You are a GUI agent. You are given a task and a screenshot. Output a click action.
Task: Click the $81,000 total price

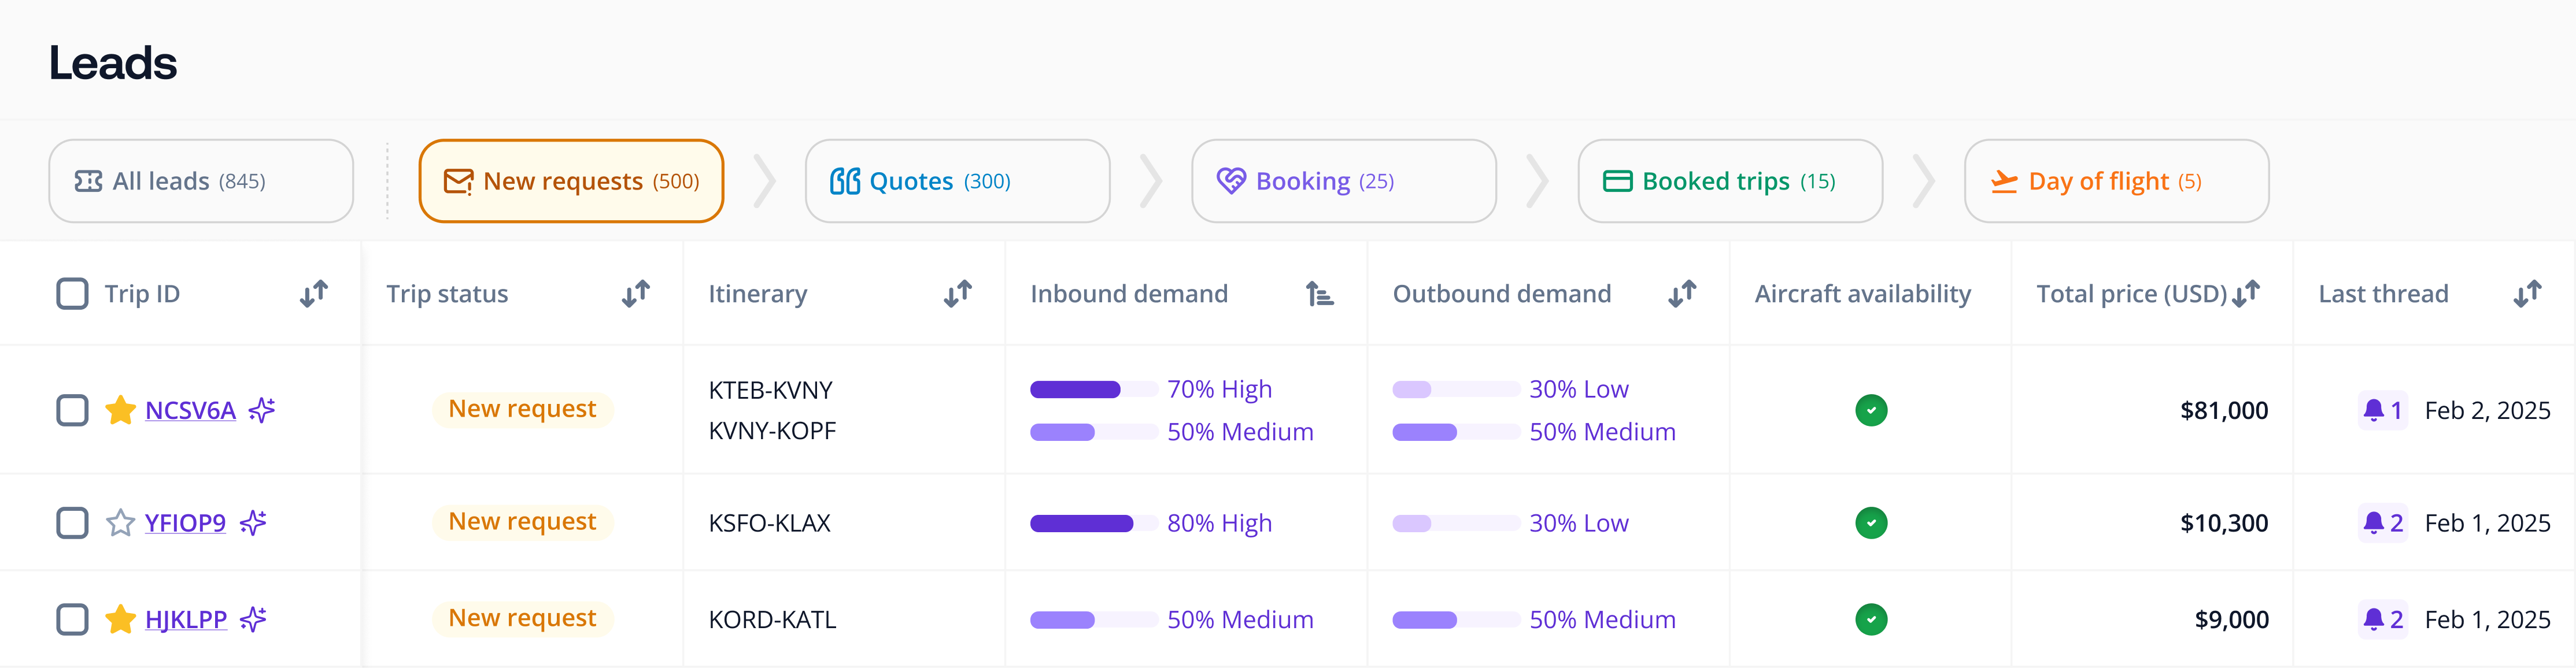[2224, 410]
